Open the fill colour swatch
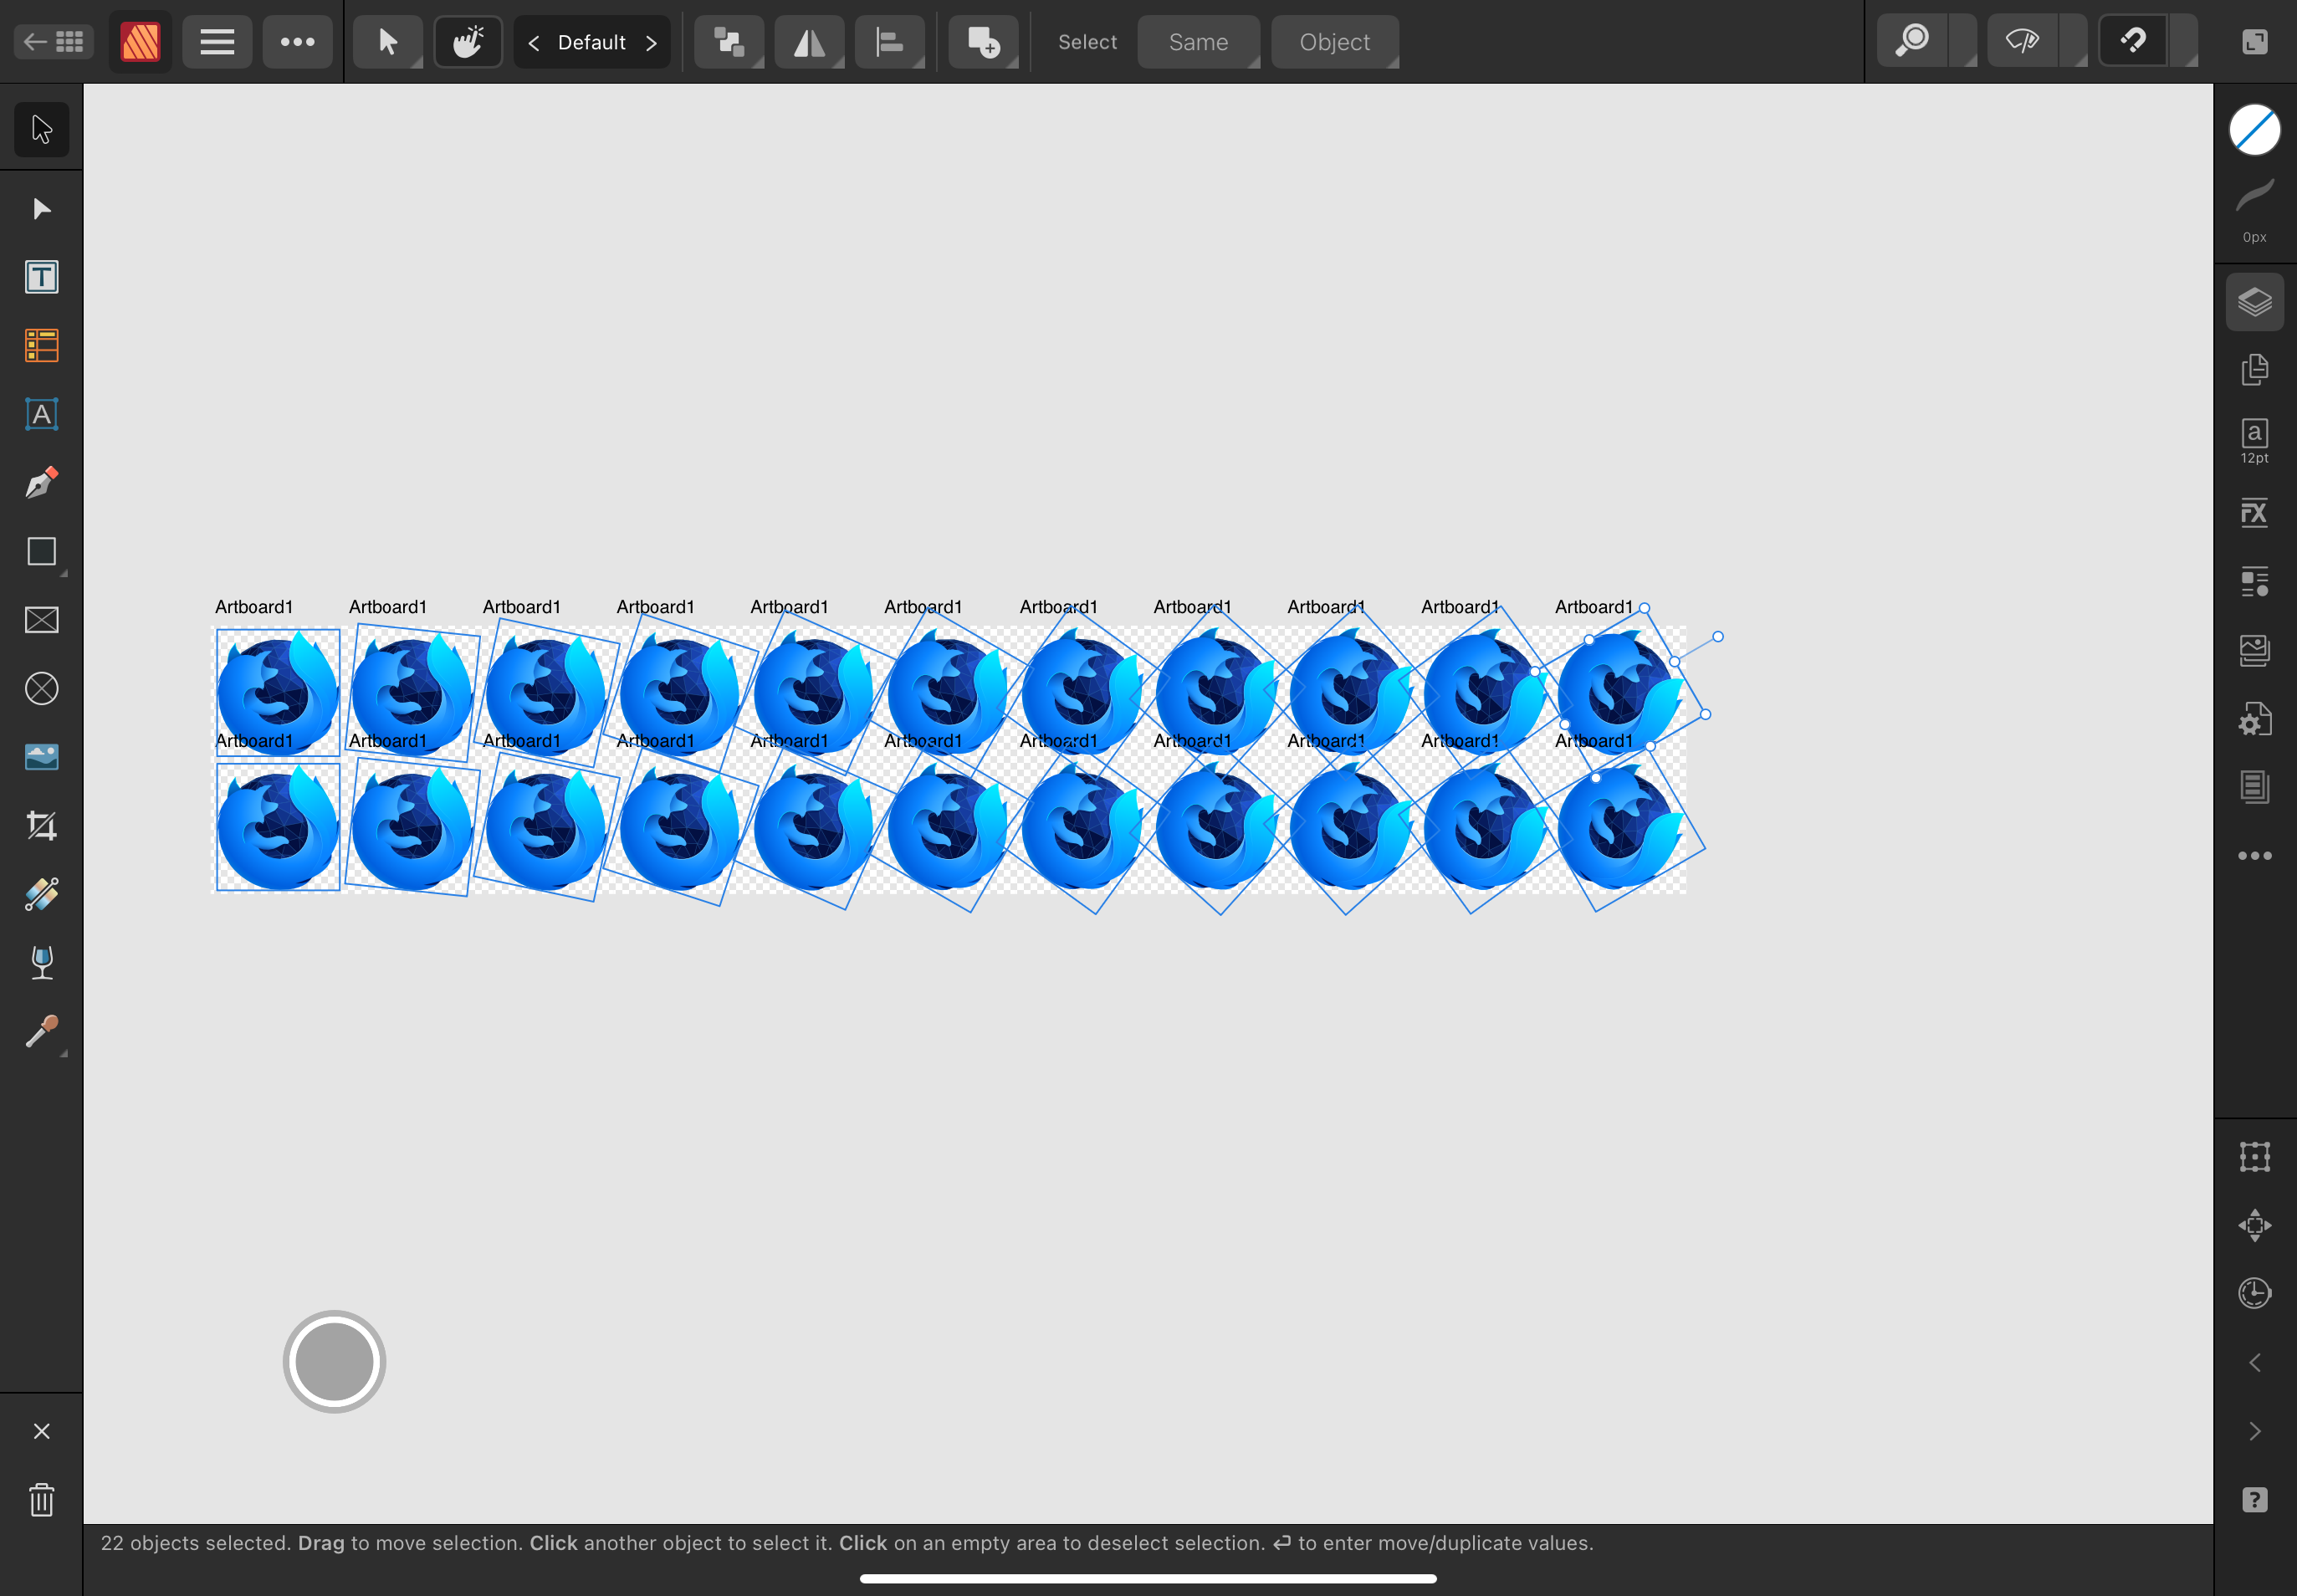Viewport: 2297px width, 1596px height. 2255,130
